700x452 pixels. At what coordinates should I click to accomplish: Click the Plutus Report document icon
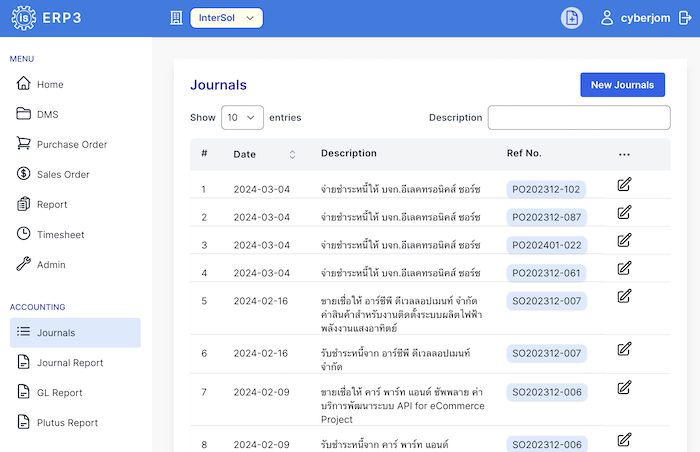point(23,422)
